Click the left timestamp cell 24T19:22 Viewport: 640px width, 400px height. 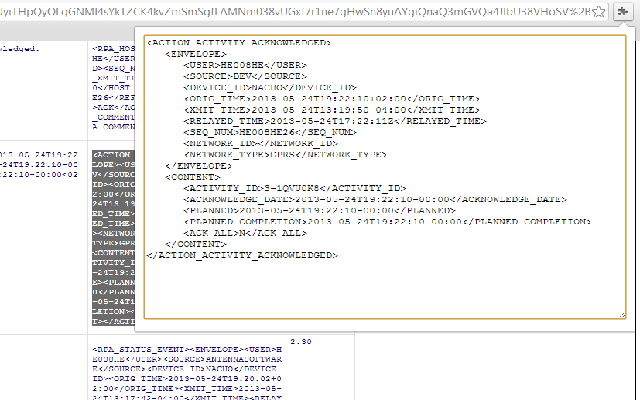point(39,164)
